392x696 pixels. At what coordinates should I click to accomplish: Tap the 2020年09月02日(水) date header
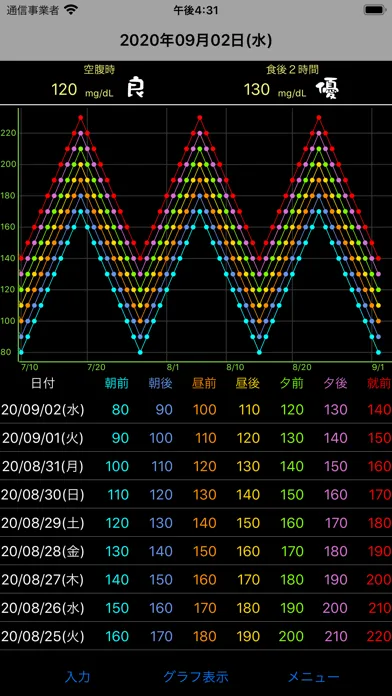[196, 40]
